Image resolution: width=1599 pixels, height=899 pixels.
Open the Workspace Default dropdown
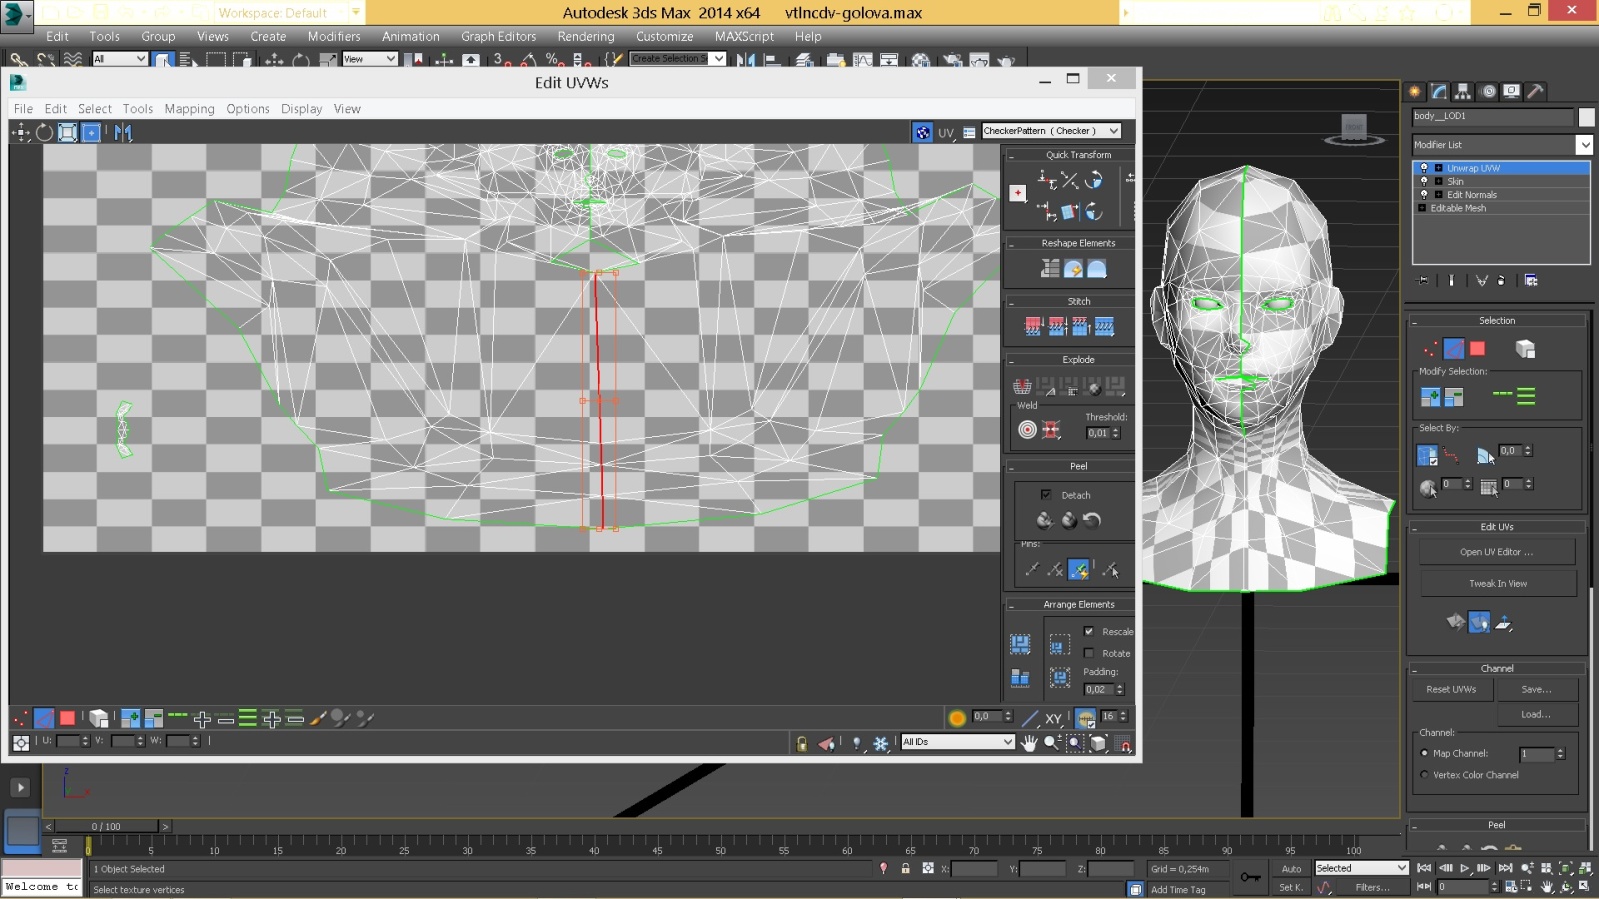[290, 13]
